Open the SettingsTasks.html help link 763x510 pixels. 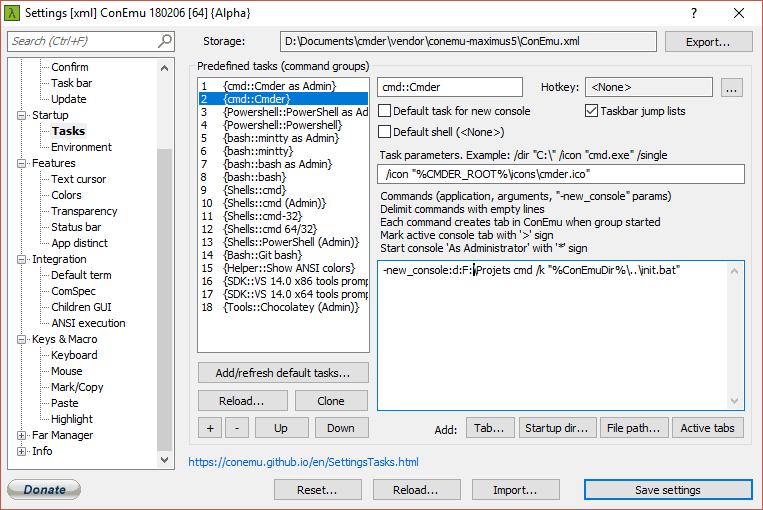[303, 462]
